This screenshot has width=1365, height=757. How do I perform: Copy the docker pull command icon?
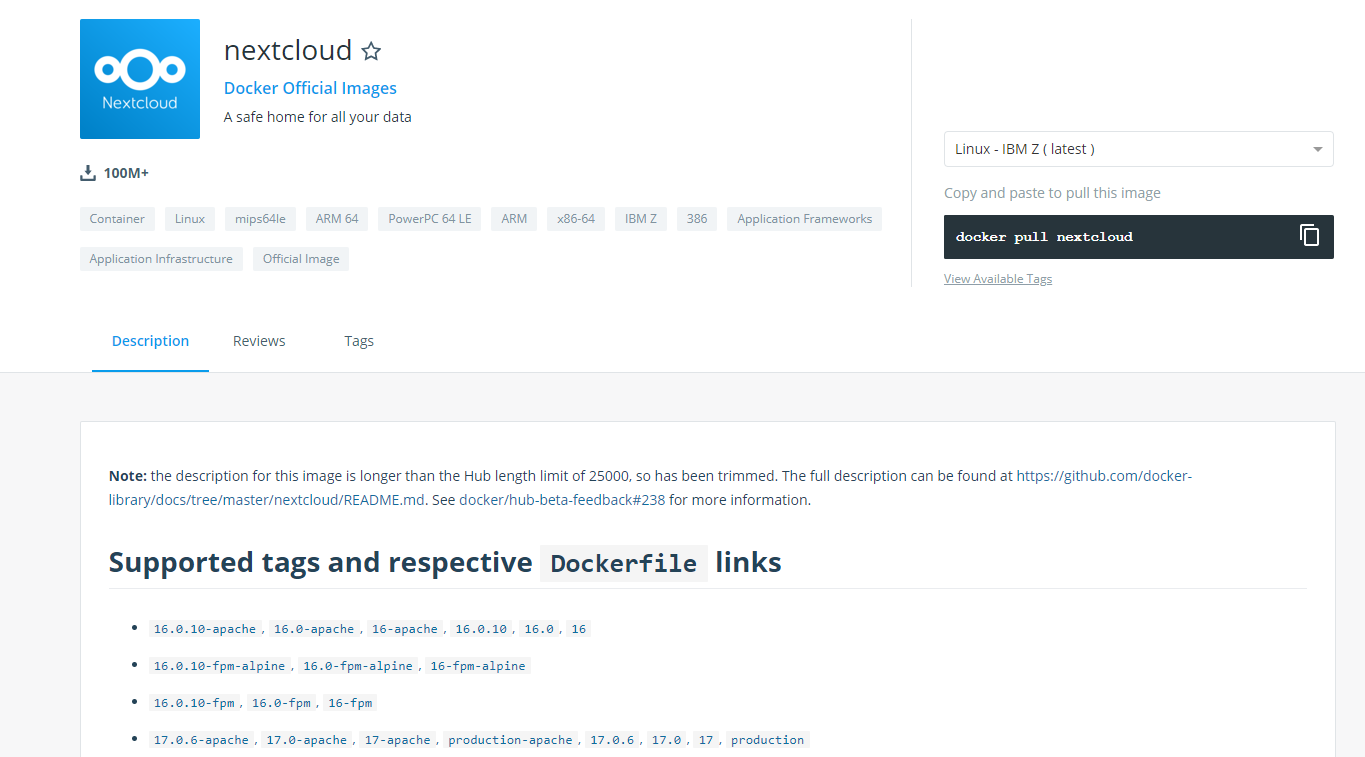click(1309, 236)
